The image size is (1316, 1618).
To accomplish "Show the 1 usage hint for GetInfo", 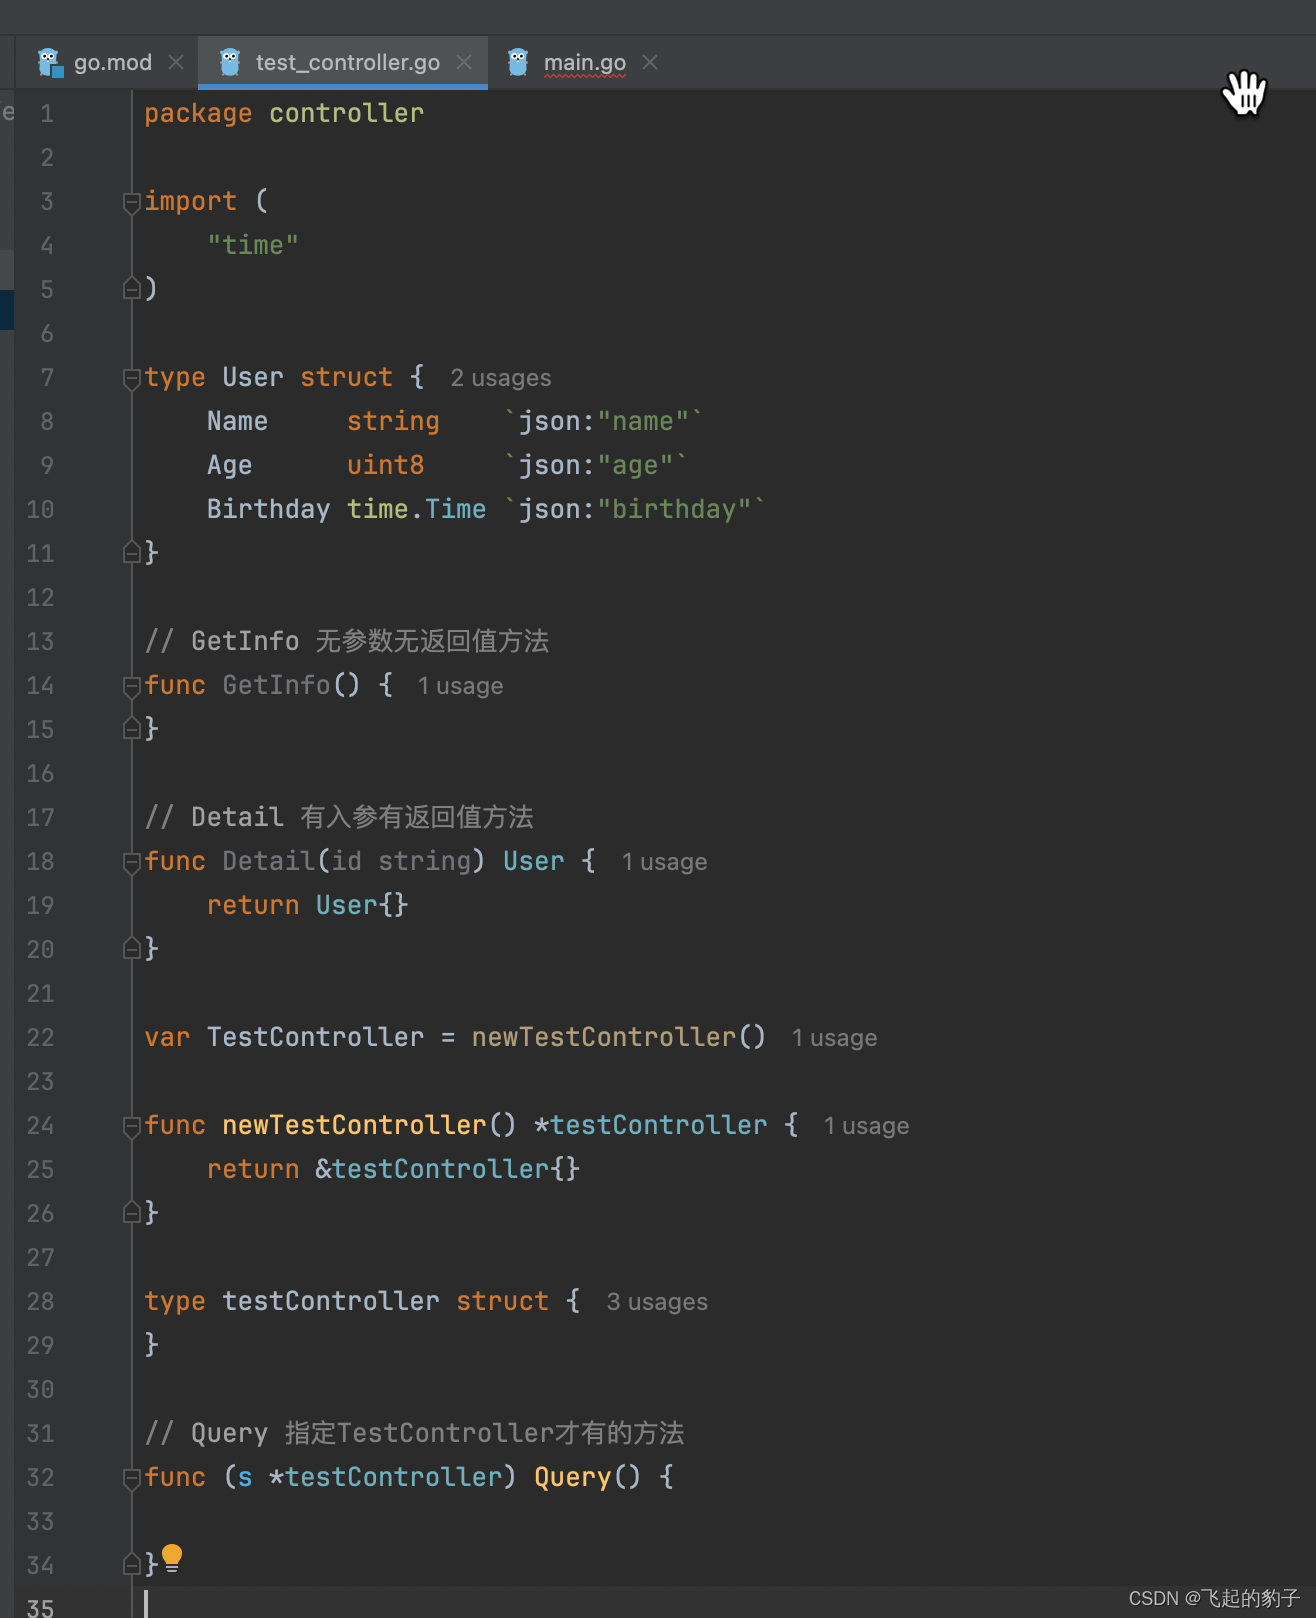I will [460, 686].
